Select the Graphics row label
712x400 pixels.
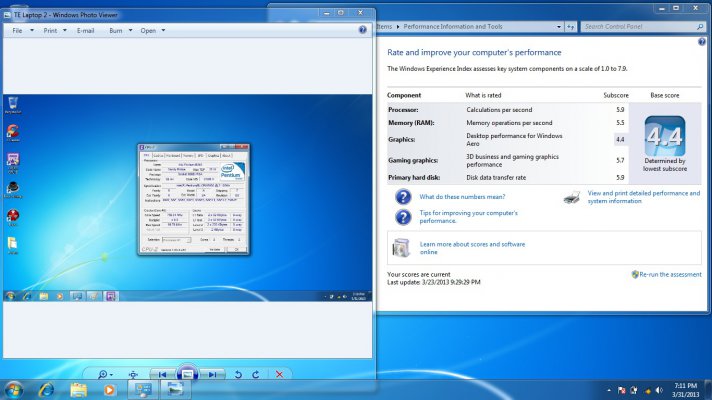(x=401, y=139)
